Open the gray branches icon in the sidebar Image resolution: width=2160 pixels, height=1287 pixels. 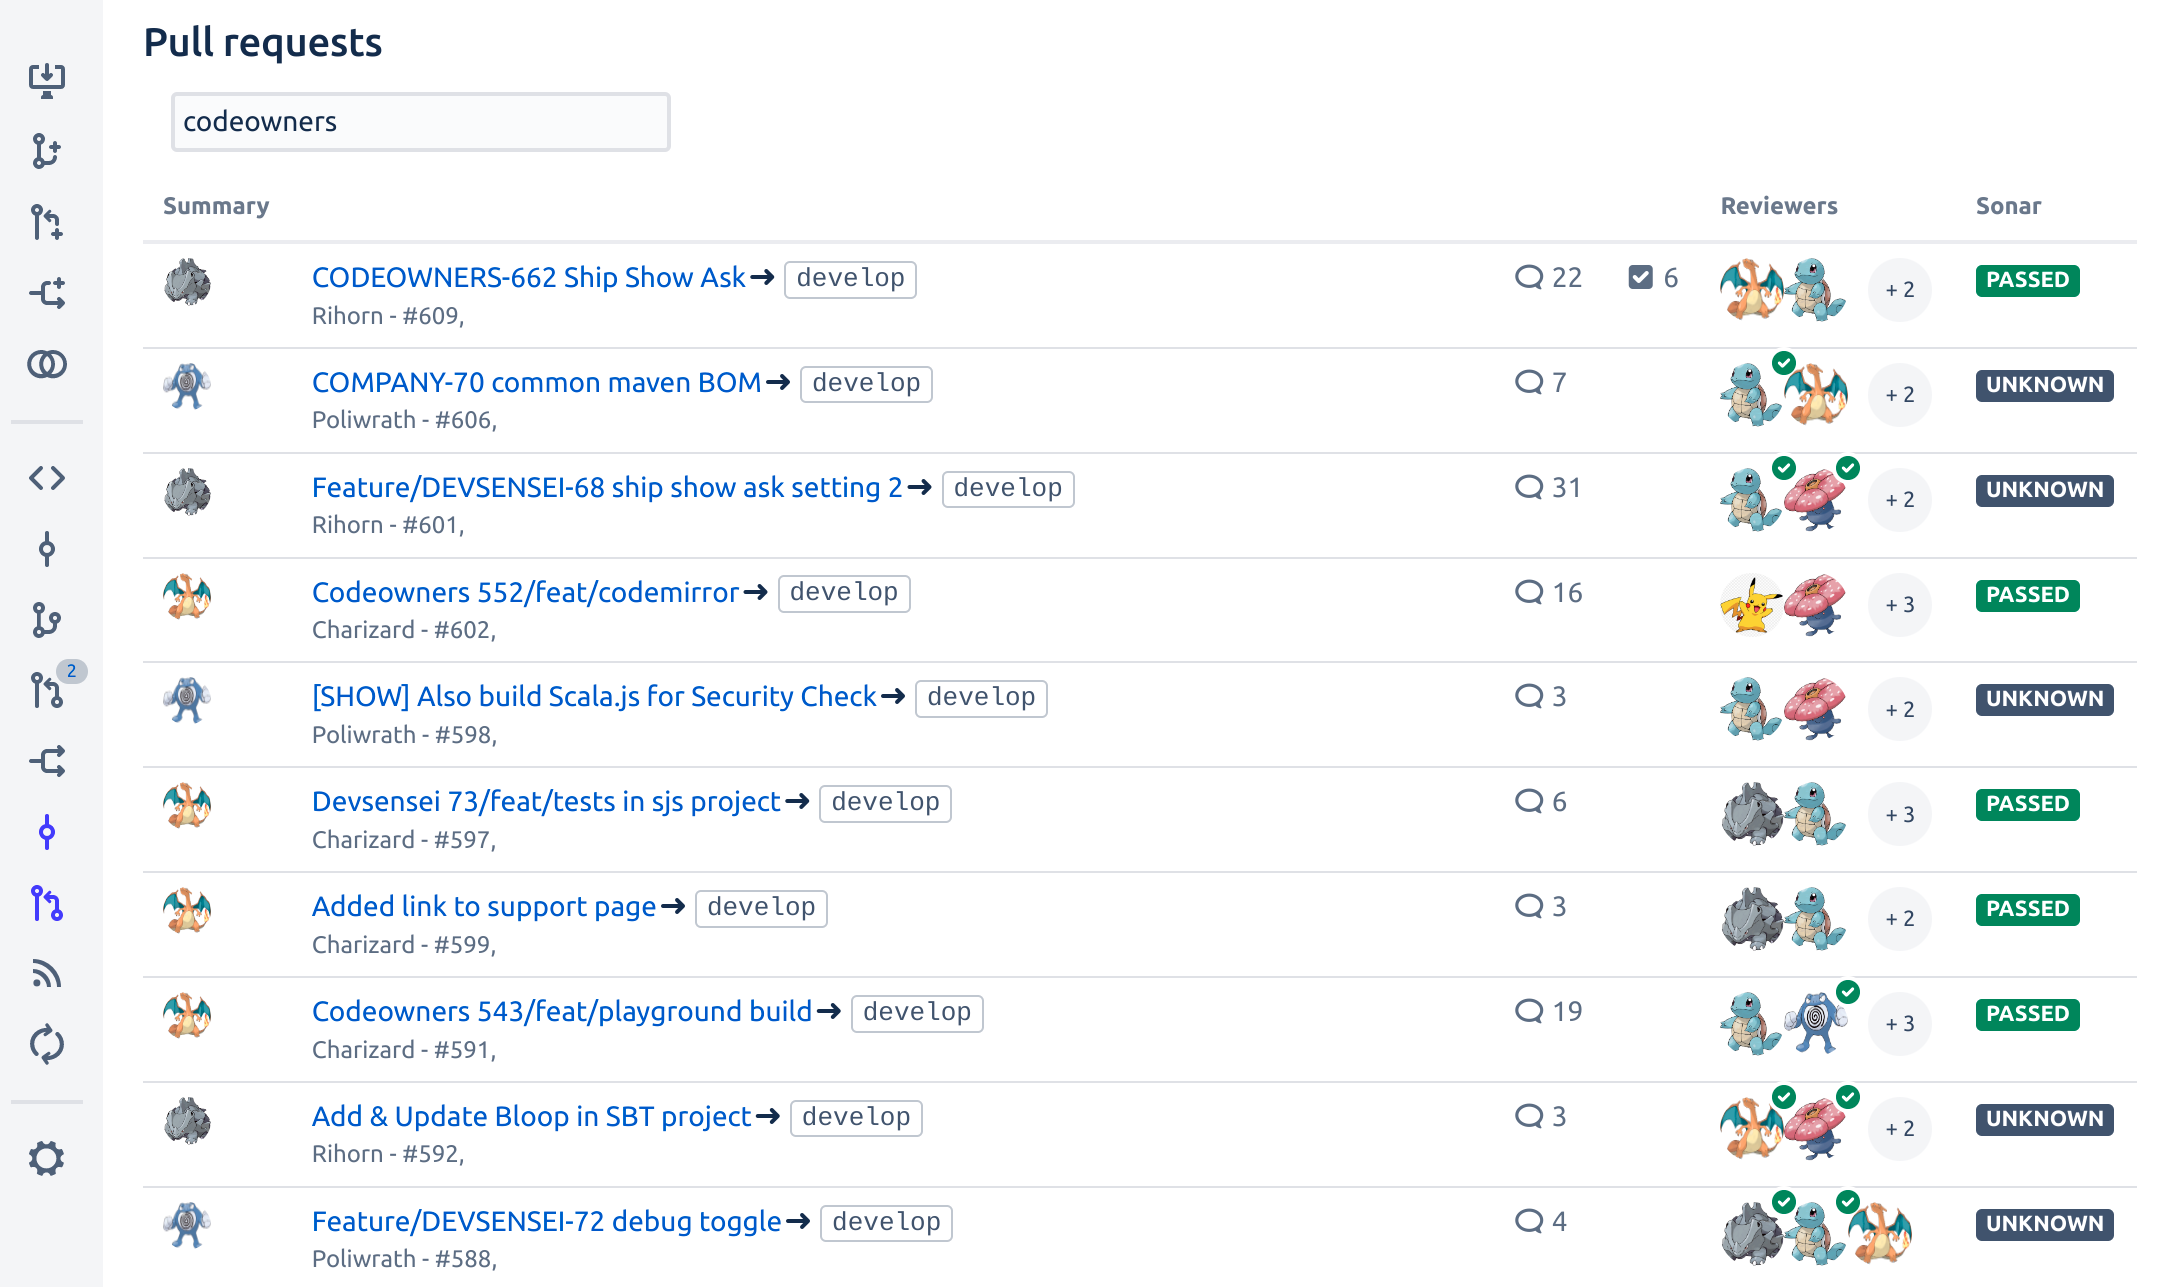(x=47, y=620)
